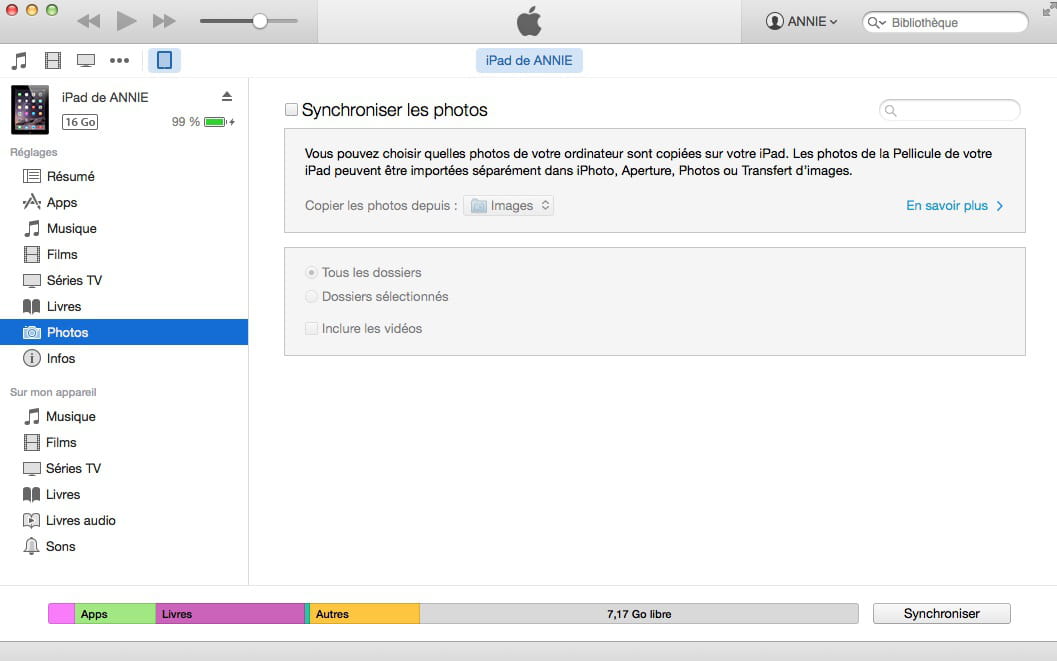Screen dimensions: 1057x661
Task: Click the fast-forward playback button
Action: [x=164, y=21]
